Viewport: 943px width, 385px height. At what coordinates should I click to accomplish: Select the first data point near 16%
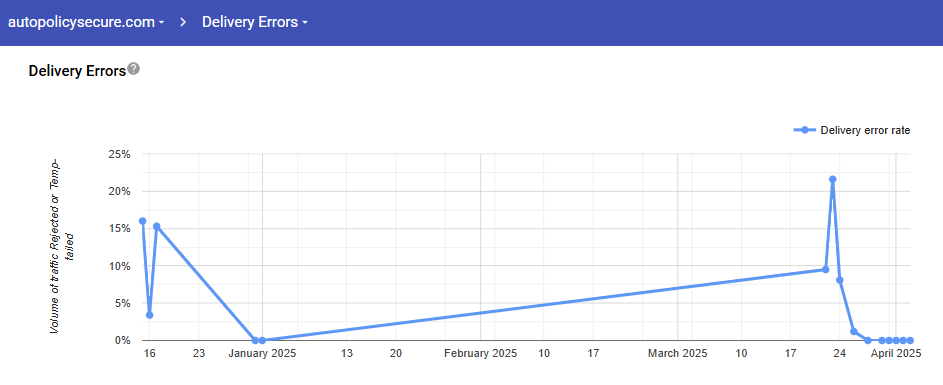click(x=143, y=221)
